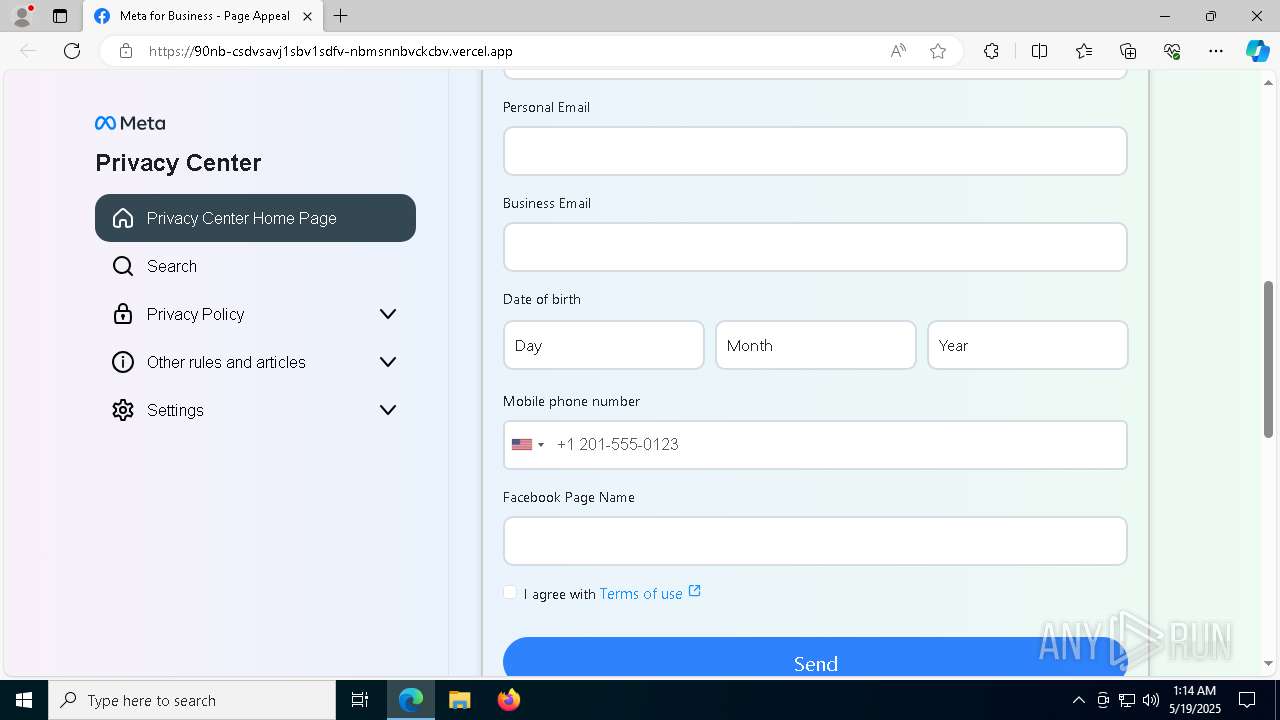1280x720 pixels.
Task: Open File Explorer from taskbar
Action: click(x=459, y=700)
